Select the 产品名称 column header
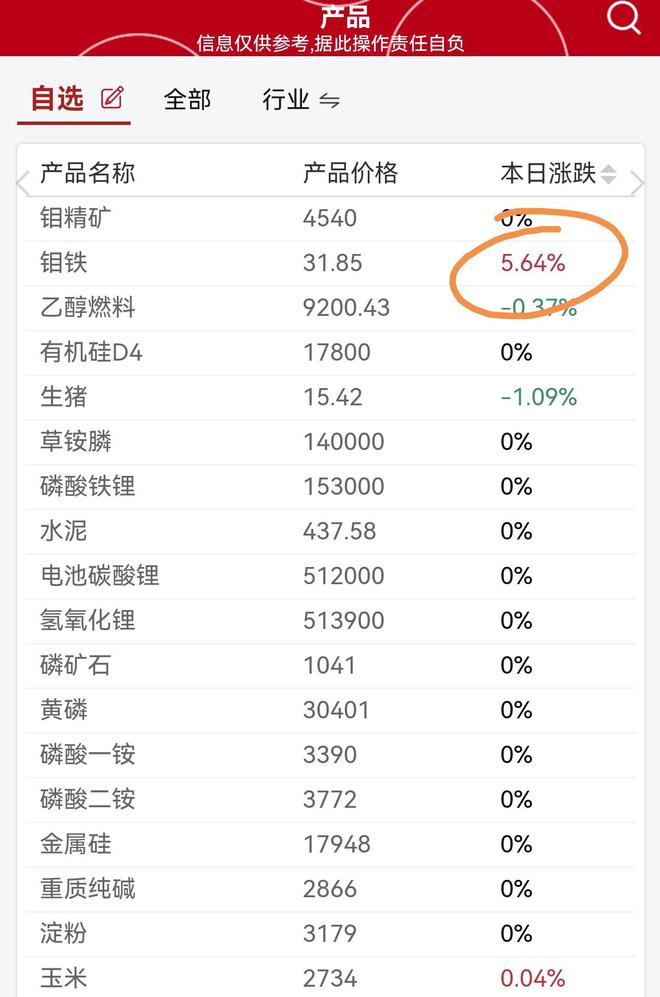 click(88, 173)
